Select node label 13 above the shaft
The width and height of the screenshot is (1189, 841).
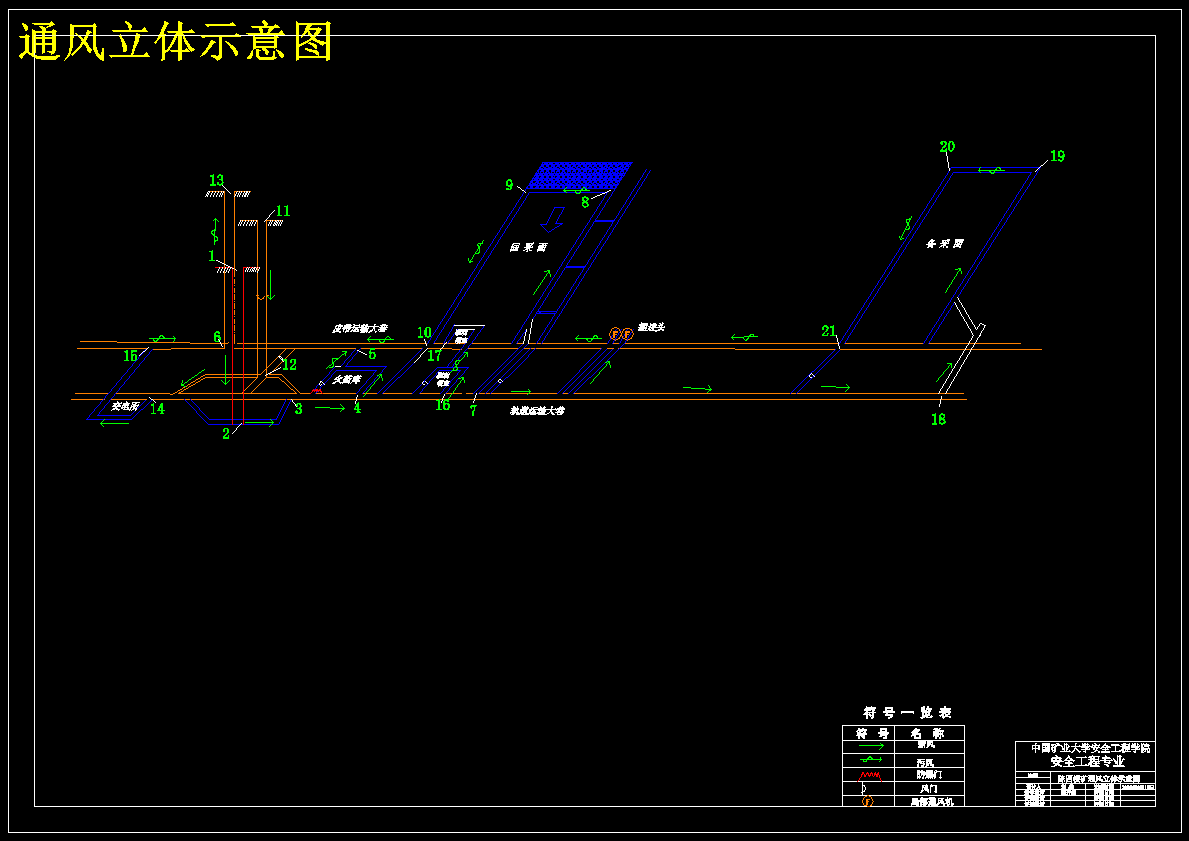point(217,180)
